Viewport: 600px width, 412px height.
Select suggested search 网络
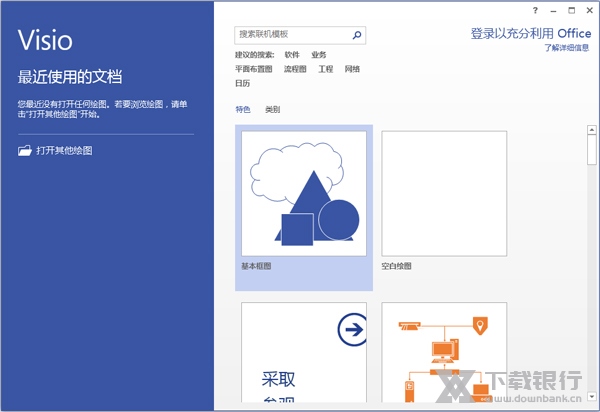(352, 69)
